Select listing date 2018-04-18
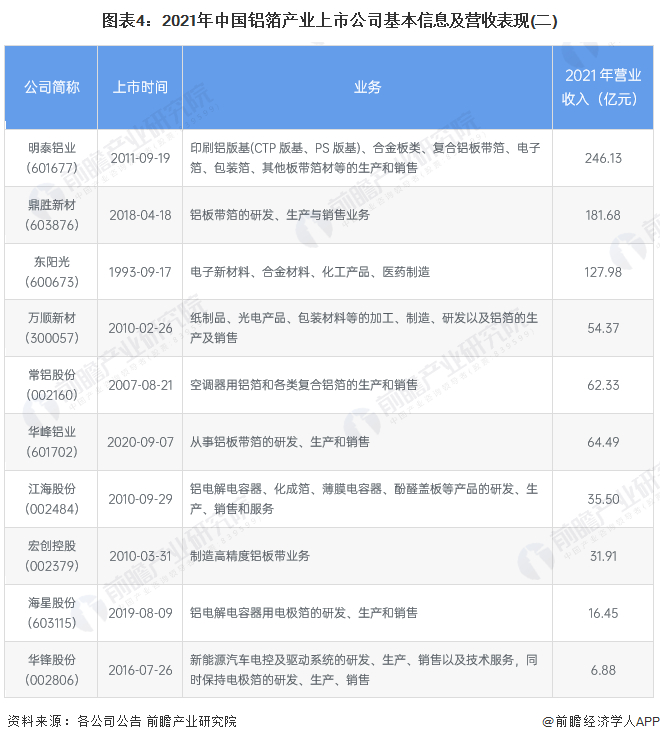This screenshot has height=742, width=660. [140, 215]
